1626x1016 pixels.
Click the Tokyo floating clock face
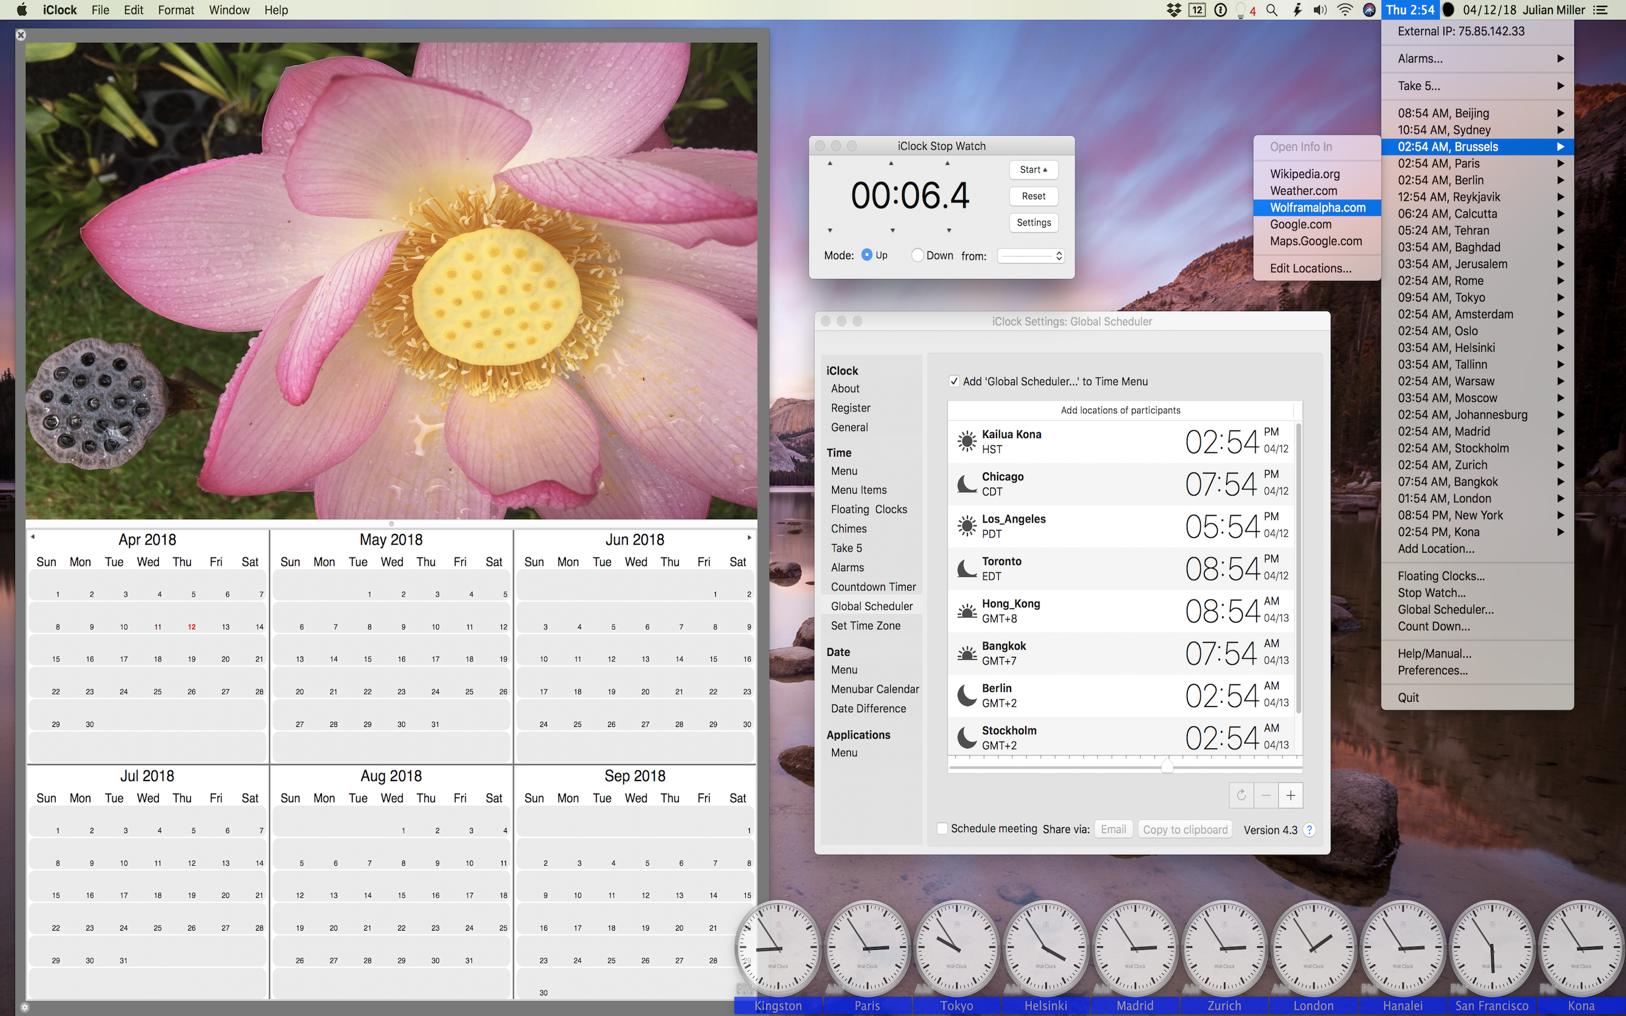pyautogui.click(x=956, y=947)
